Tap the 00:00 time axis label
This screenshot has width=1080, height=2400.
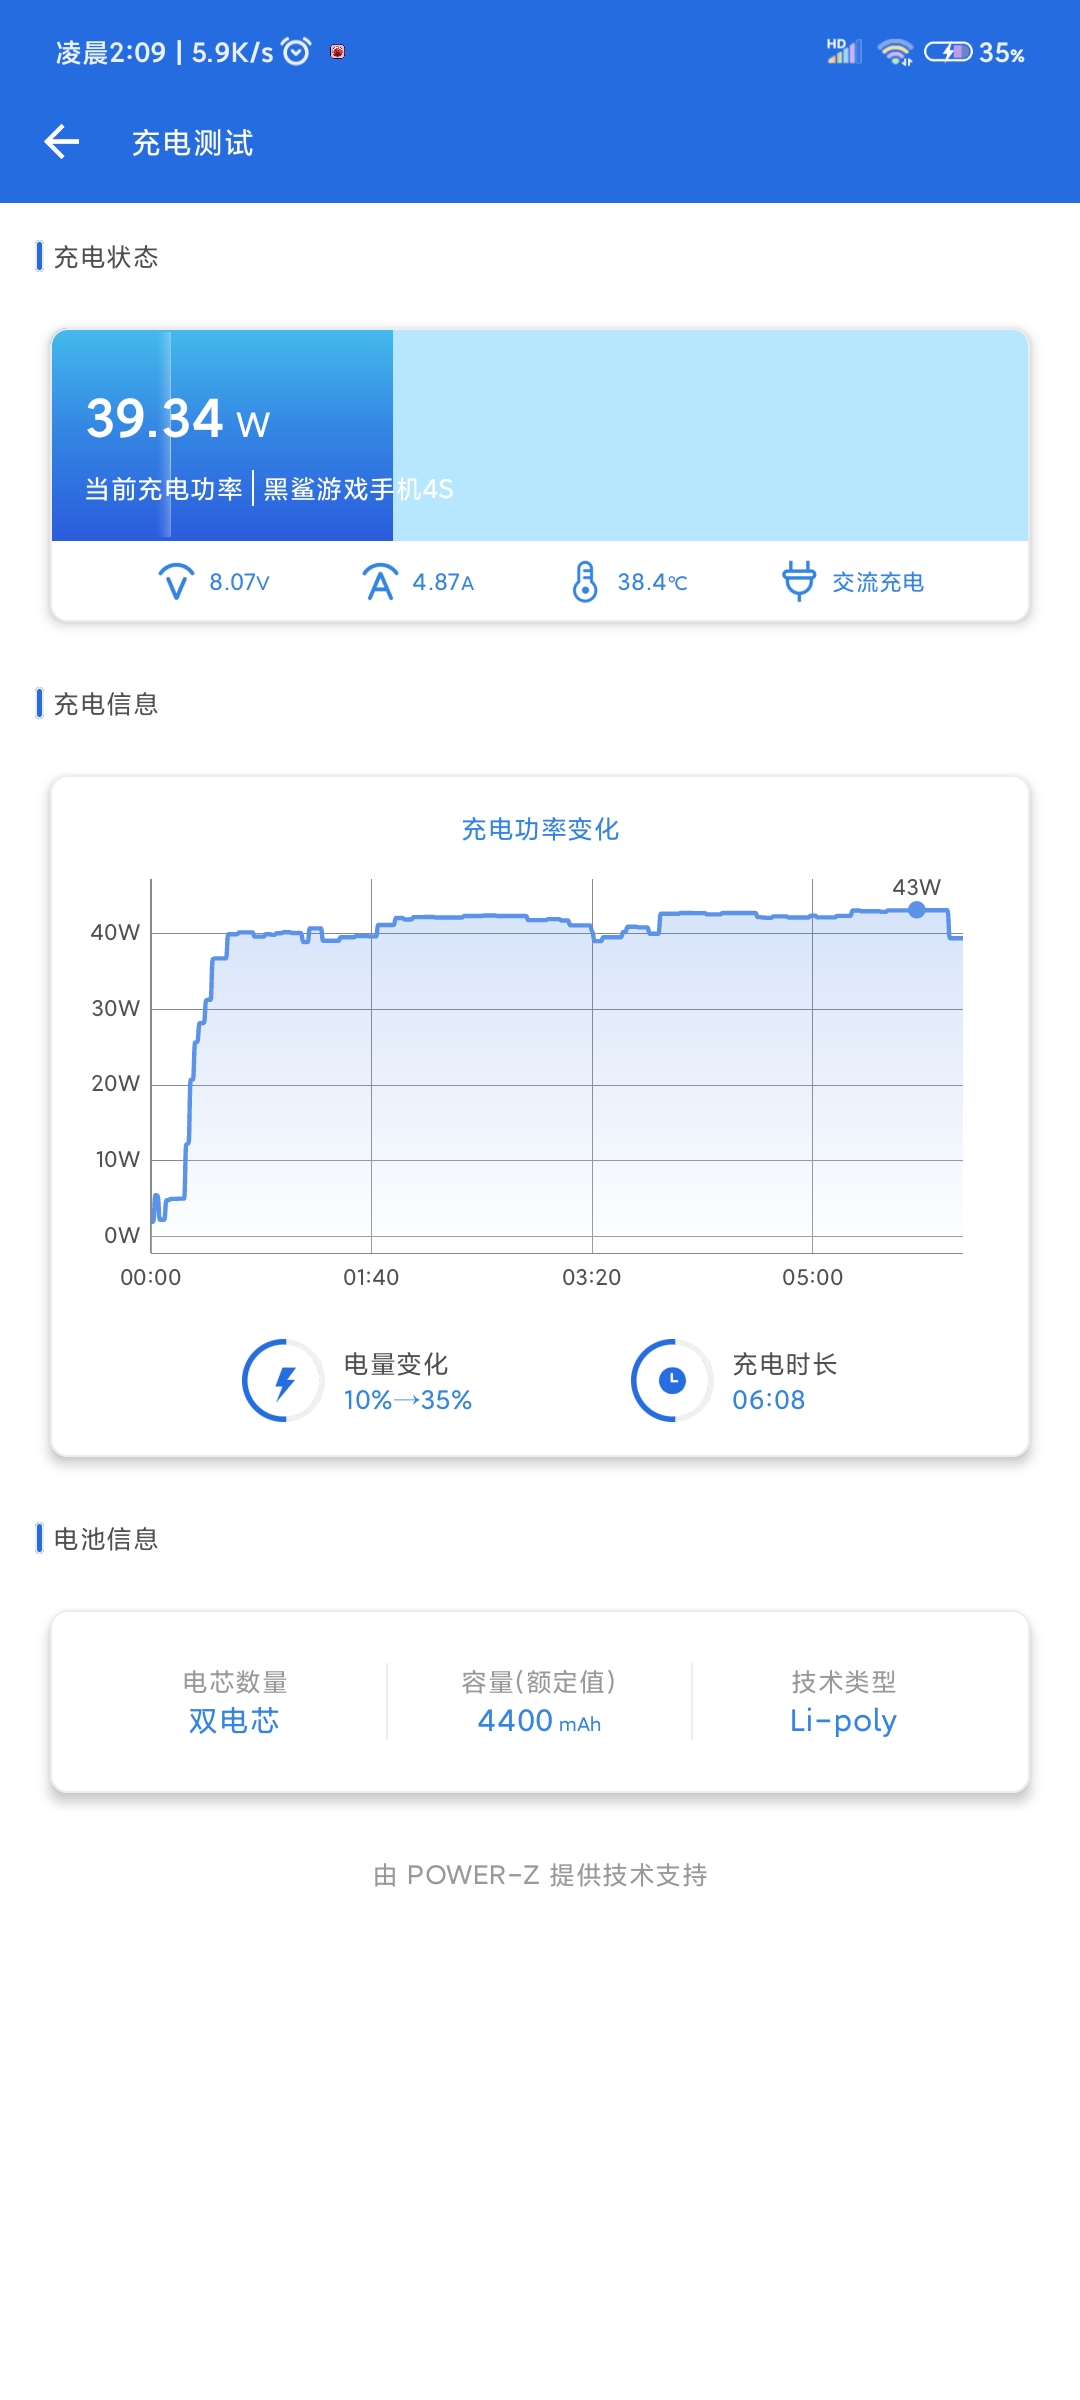tap(151, 1277)
